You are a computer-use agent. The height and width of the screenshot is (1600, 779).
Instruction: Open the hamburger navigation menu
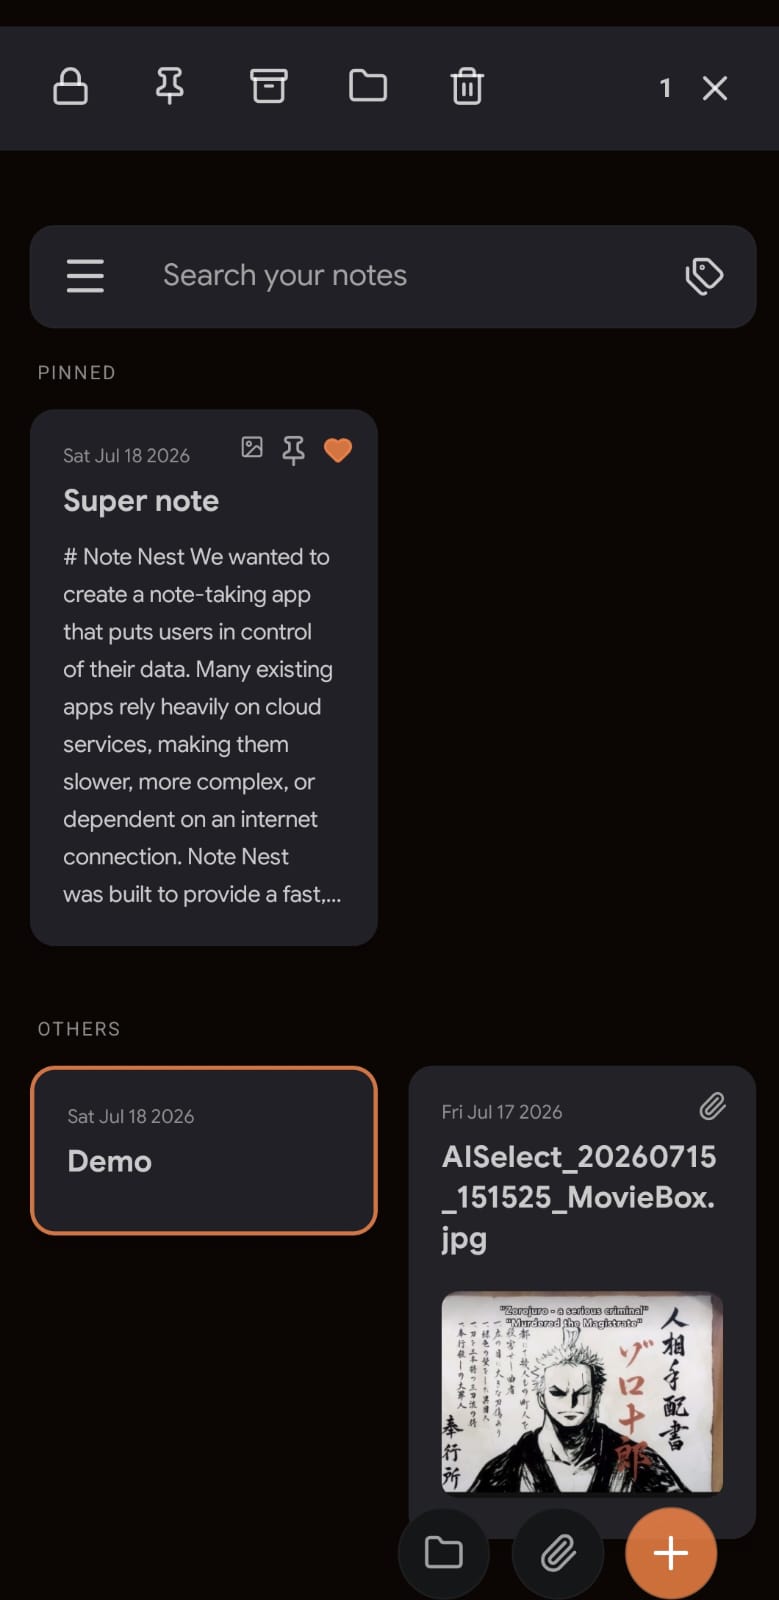coord(85,276)
